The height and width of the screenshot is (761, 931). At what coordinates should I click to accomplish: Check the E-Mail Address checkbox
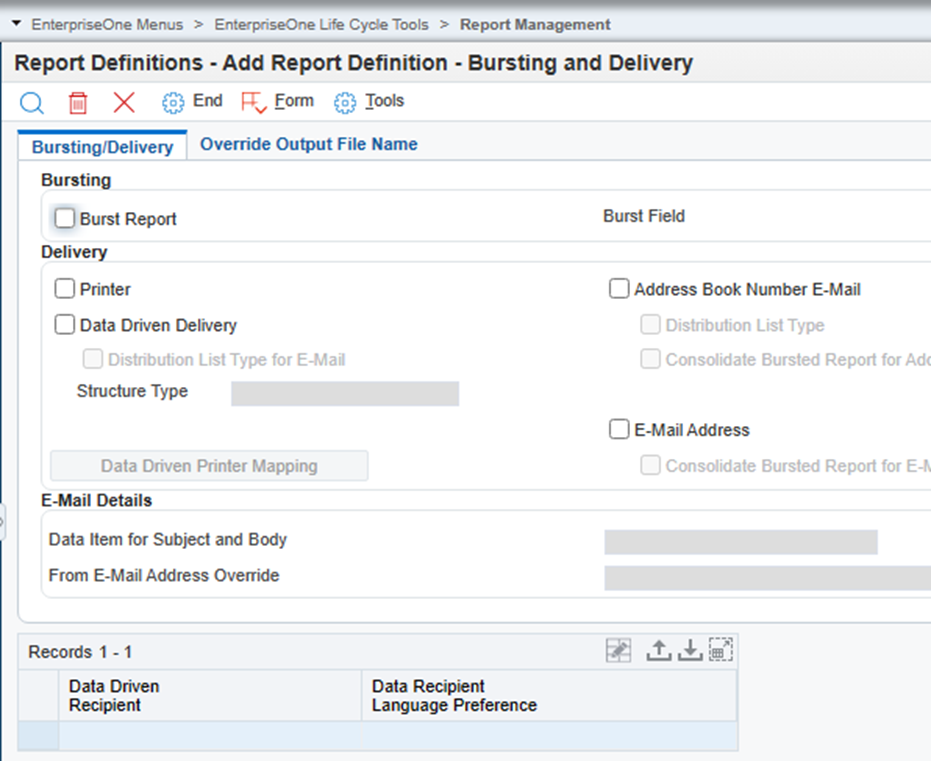pos(619,429)
